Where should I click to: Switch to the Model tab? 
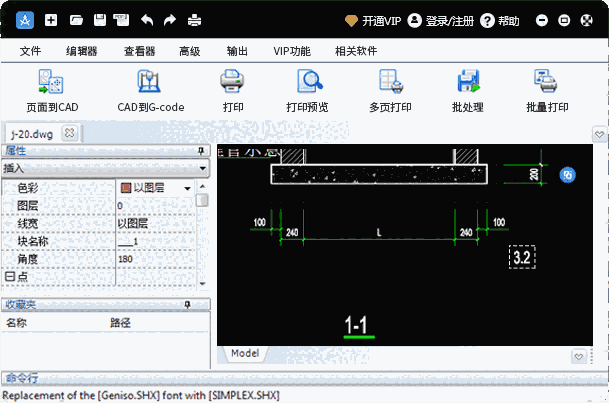245,354
